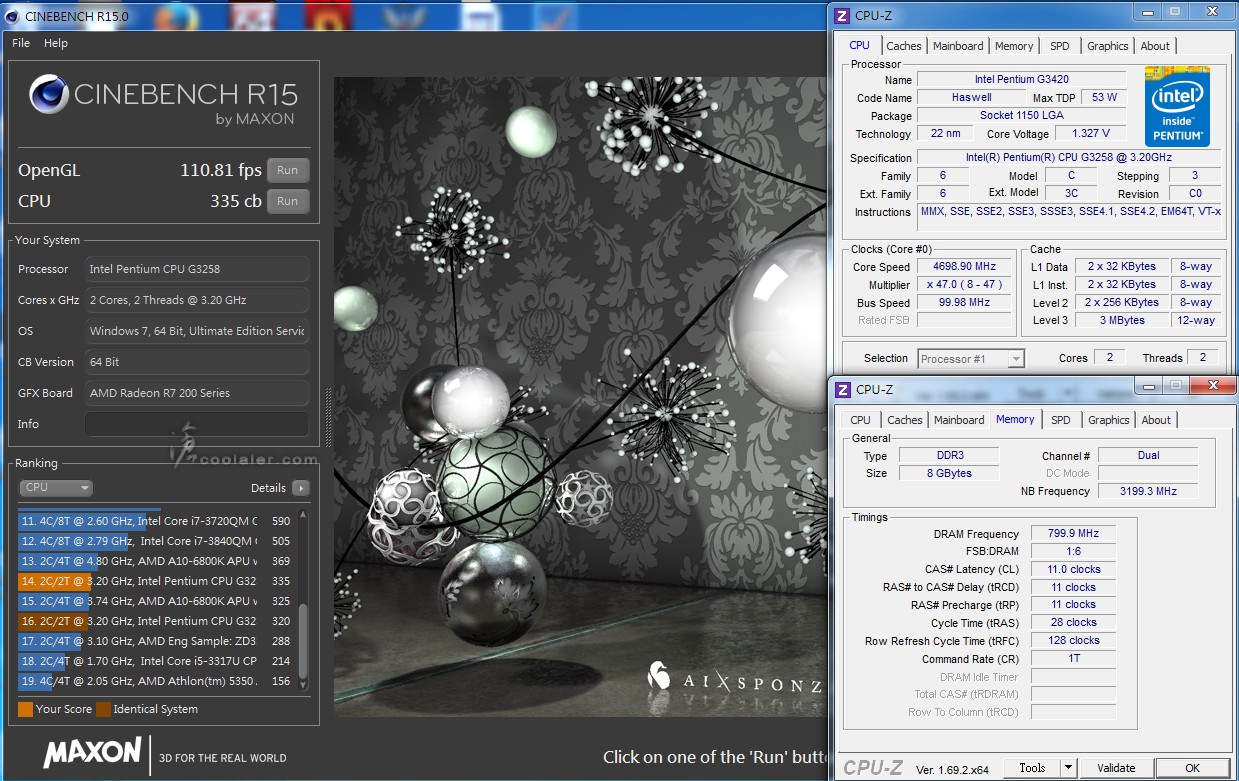
Task: Click the Intel Inside Pentium logo
Action: click(x=1177, y=106)
